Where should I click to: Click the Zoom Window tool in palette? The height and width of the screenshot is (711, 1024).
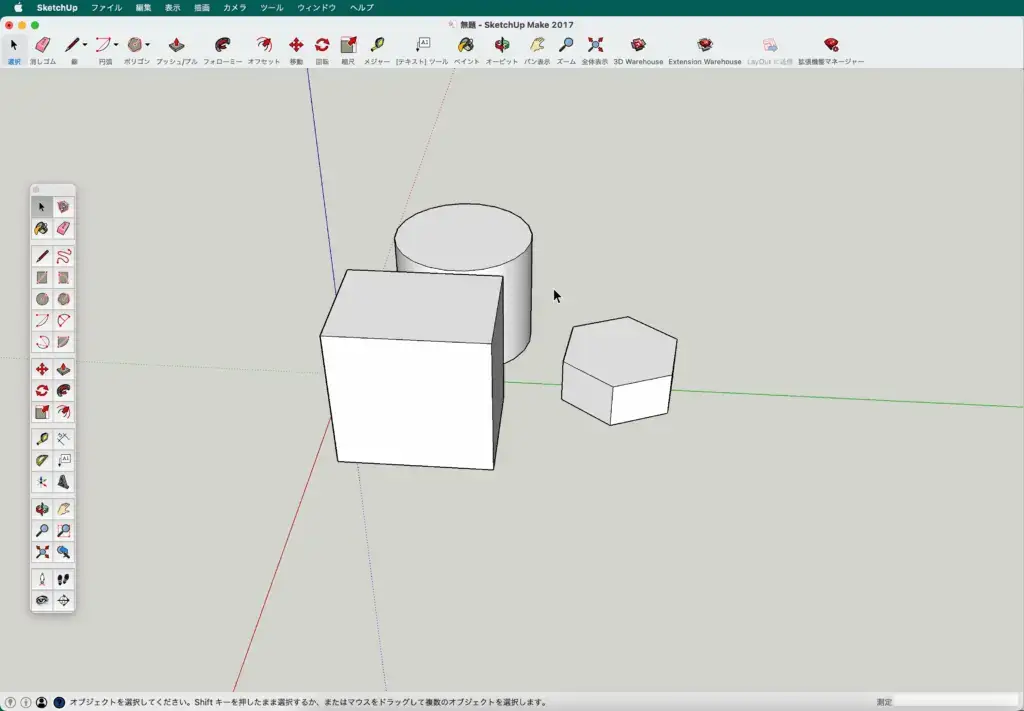(x=64, y=531)
